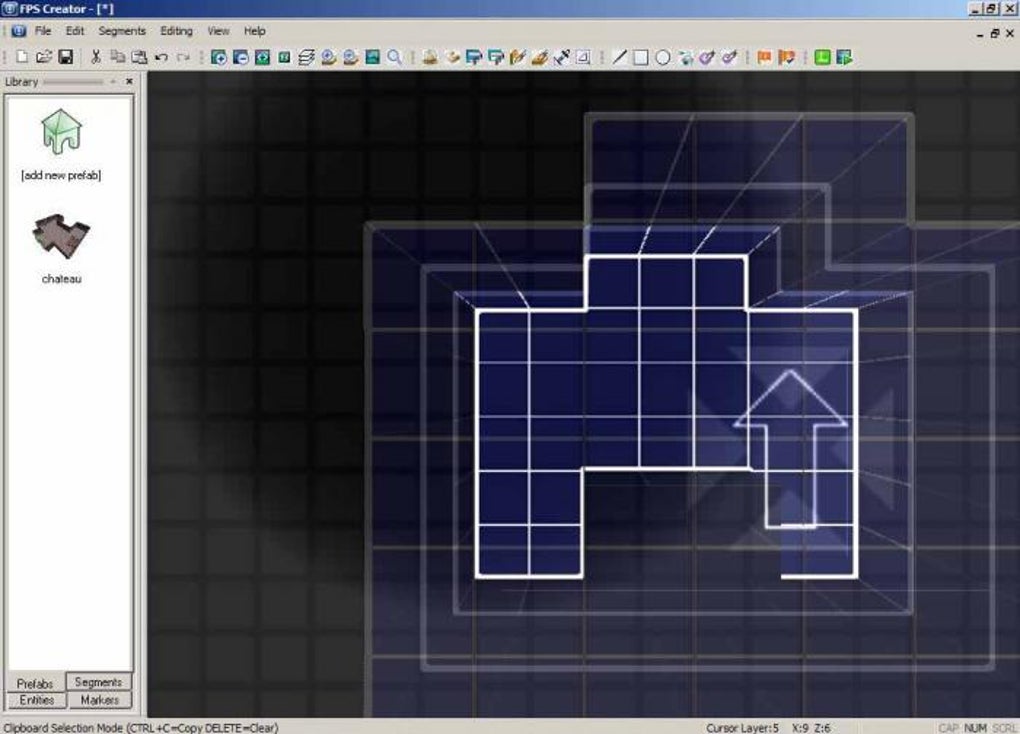Choose the second blue paint roller tool
Screen dimensions: 1020x734
(496, 57)
